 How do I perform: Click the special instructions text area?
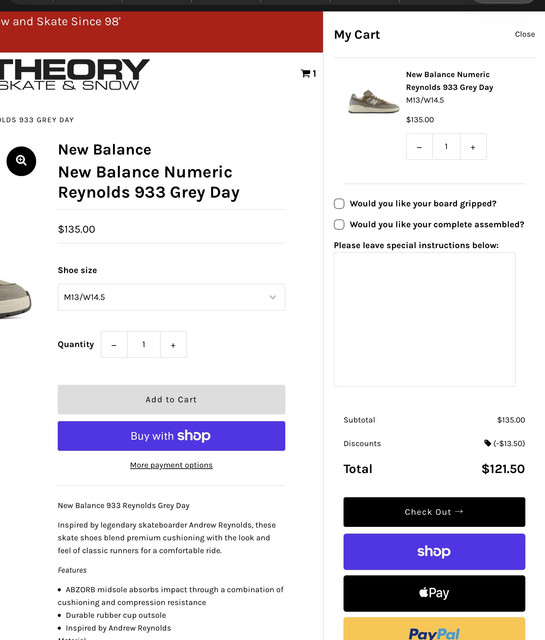pyautogui.click(x=425, y=320)
